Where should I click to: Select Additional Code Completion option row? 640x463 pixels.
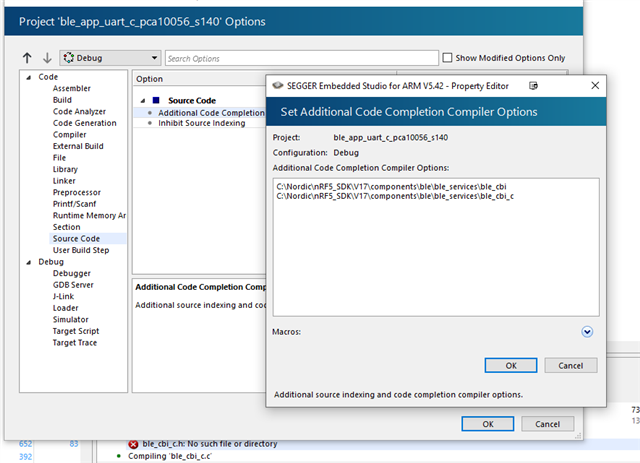pyautogui.click(x=200, y=113)
